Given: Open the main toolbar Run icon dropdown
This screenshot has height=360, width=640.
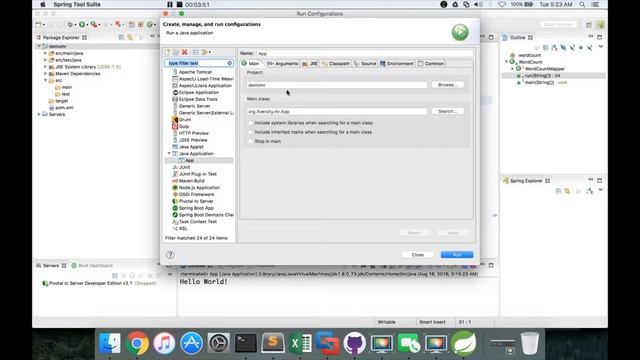Looking at the screenshot, I should pos(87,25).
